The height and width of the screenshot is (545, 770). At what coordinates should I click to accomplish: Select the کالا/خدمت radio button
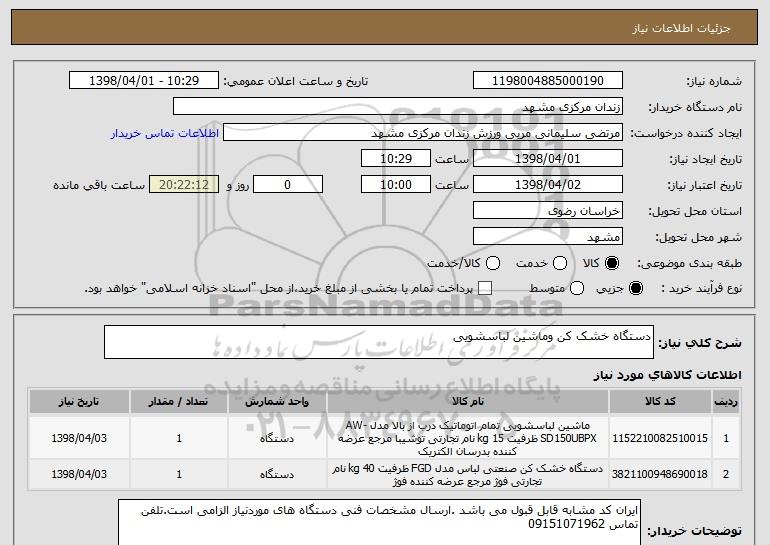tap(493, 263)
